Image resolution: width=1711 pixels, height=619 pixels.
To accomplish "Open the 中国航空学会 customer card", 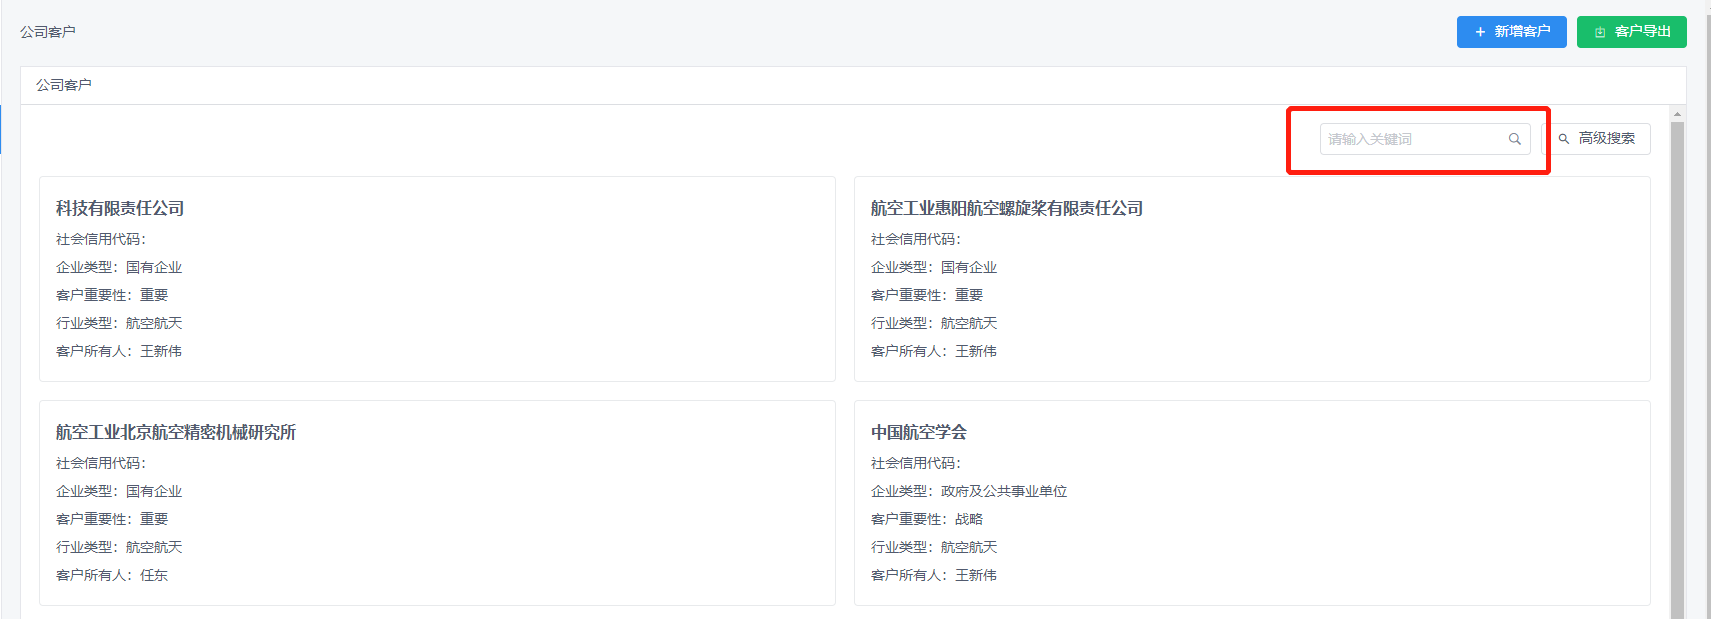I will 918,432.
